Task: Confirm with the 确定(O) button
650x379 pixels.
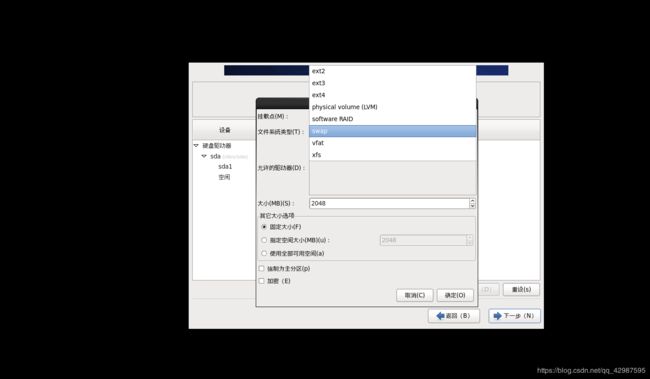Action: pyautogui.click(x=455, y=295)
